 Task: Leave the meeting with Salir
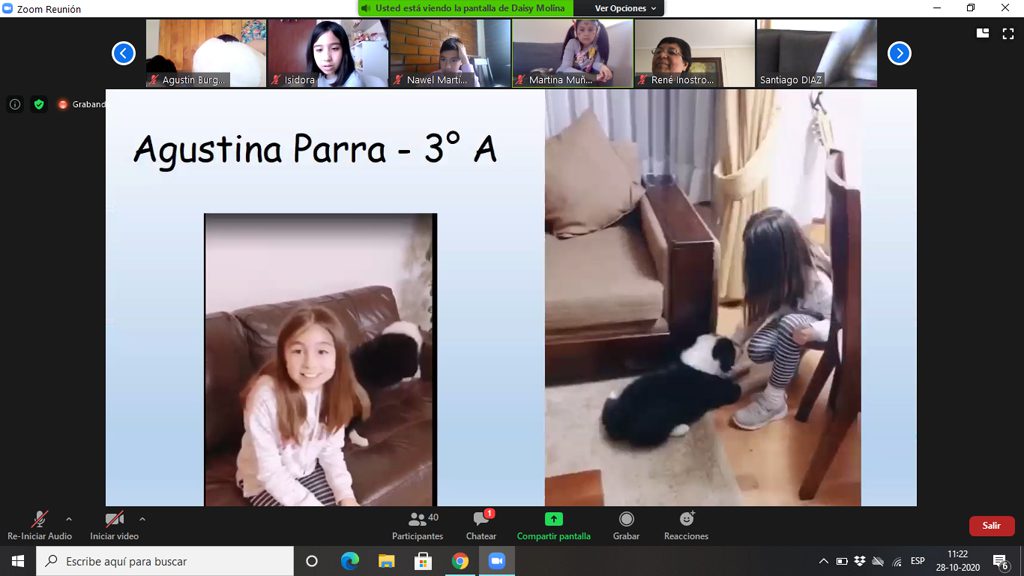click(991, 526)
